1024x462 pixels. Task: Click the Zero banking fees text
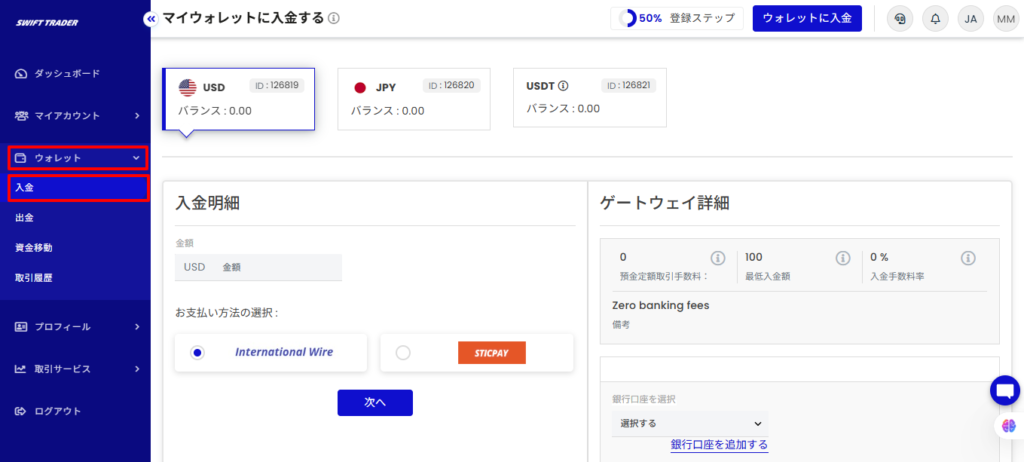click(x=661, y=305)
